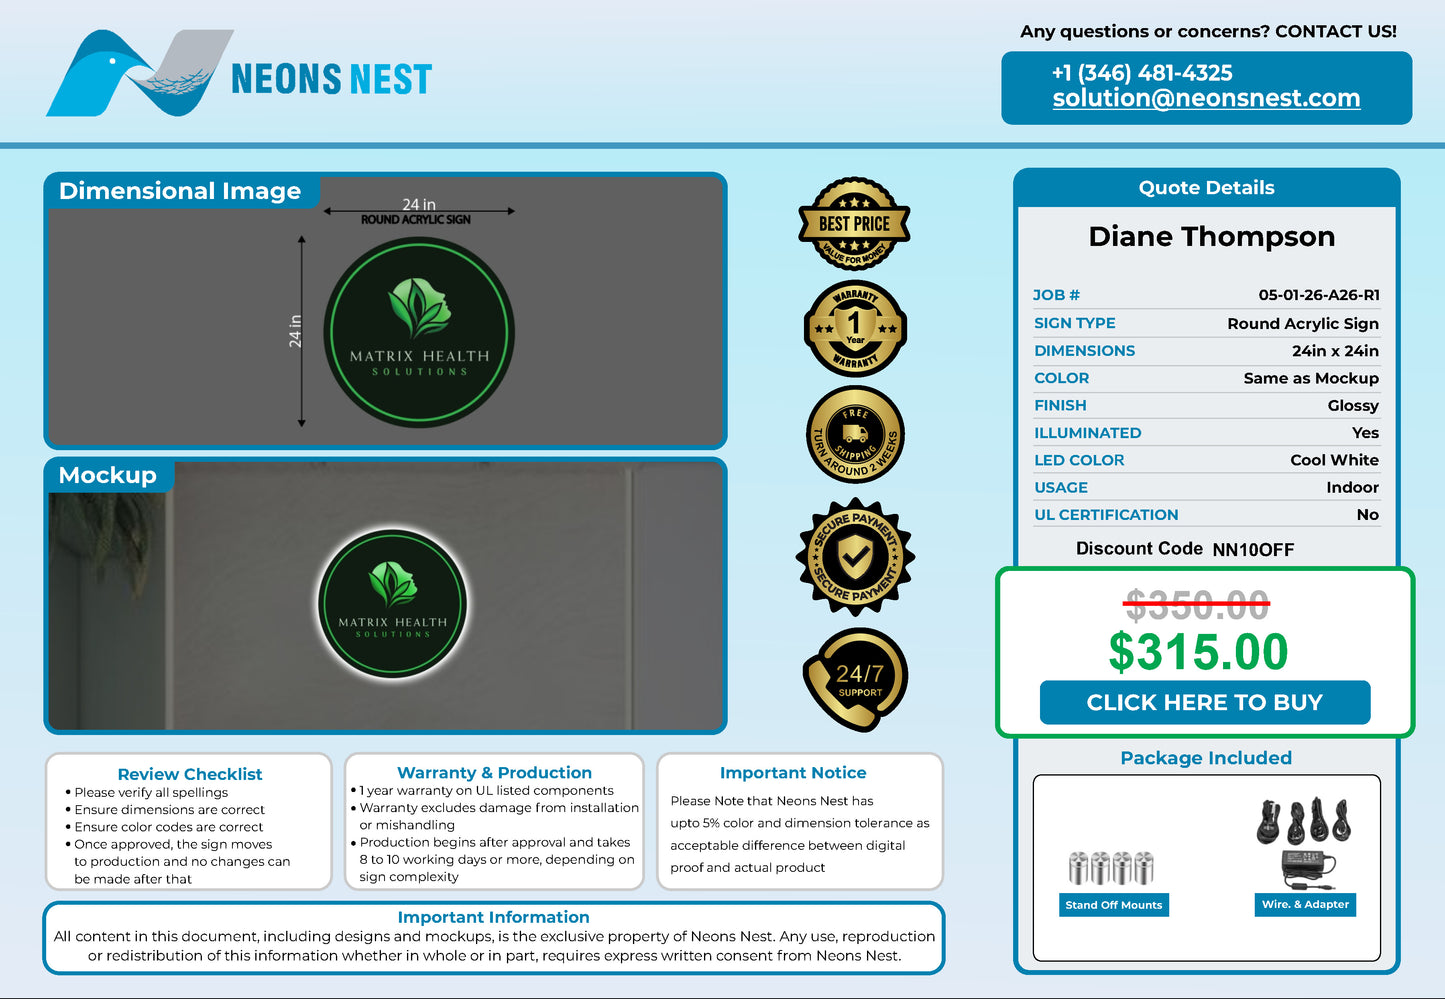
Task: Click the 24in x 24in dimensions value
Action: click(x=1335, y=351)
